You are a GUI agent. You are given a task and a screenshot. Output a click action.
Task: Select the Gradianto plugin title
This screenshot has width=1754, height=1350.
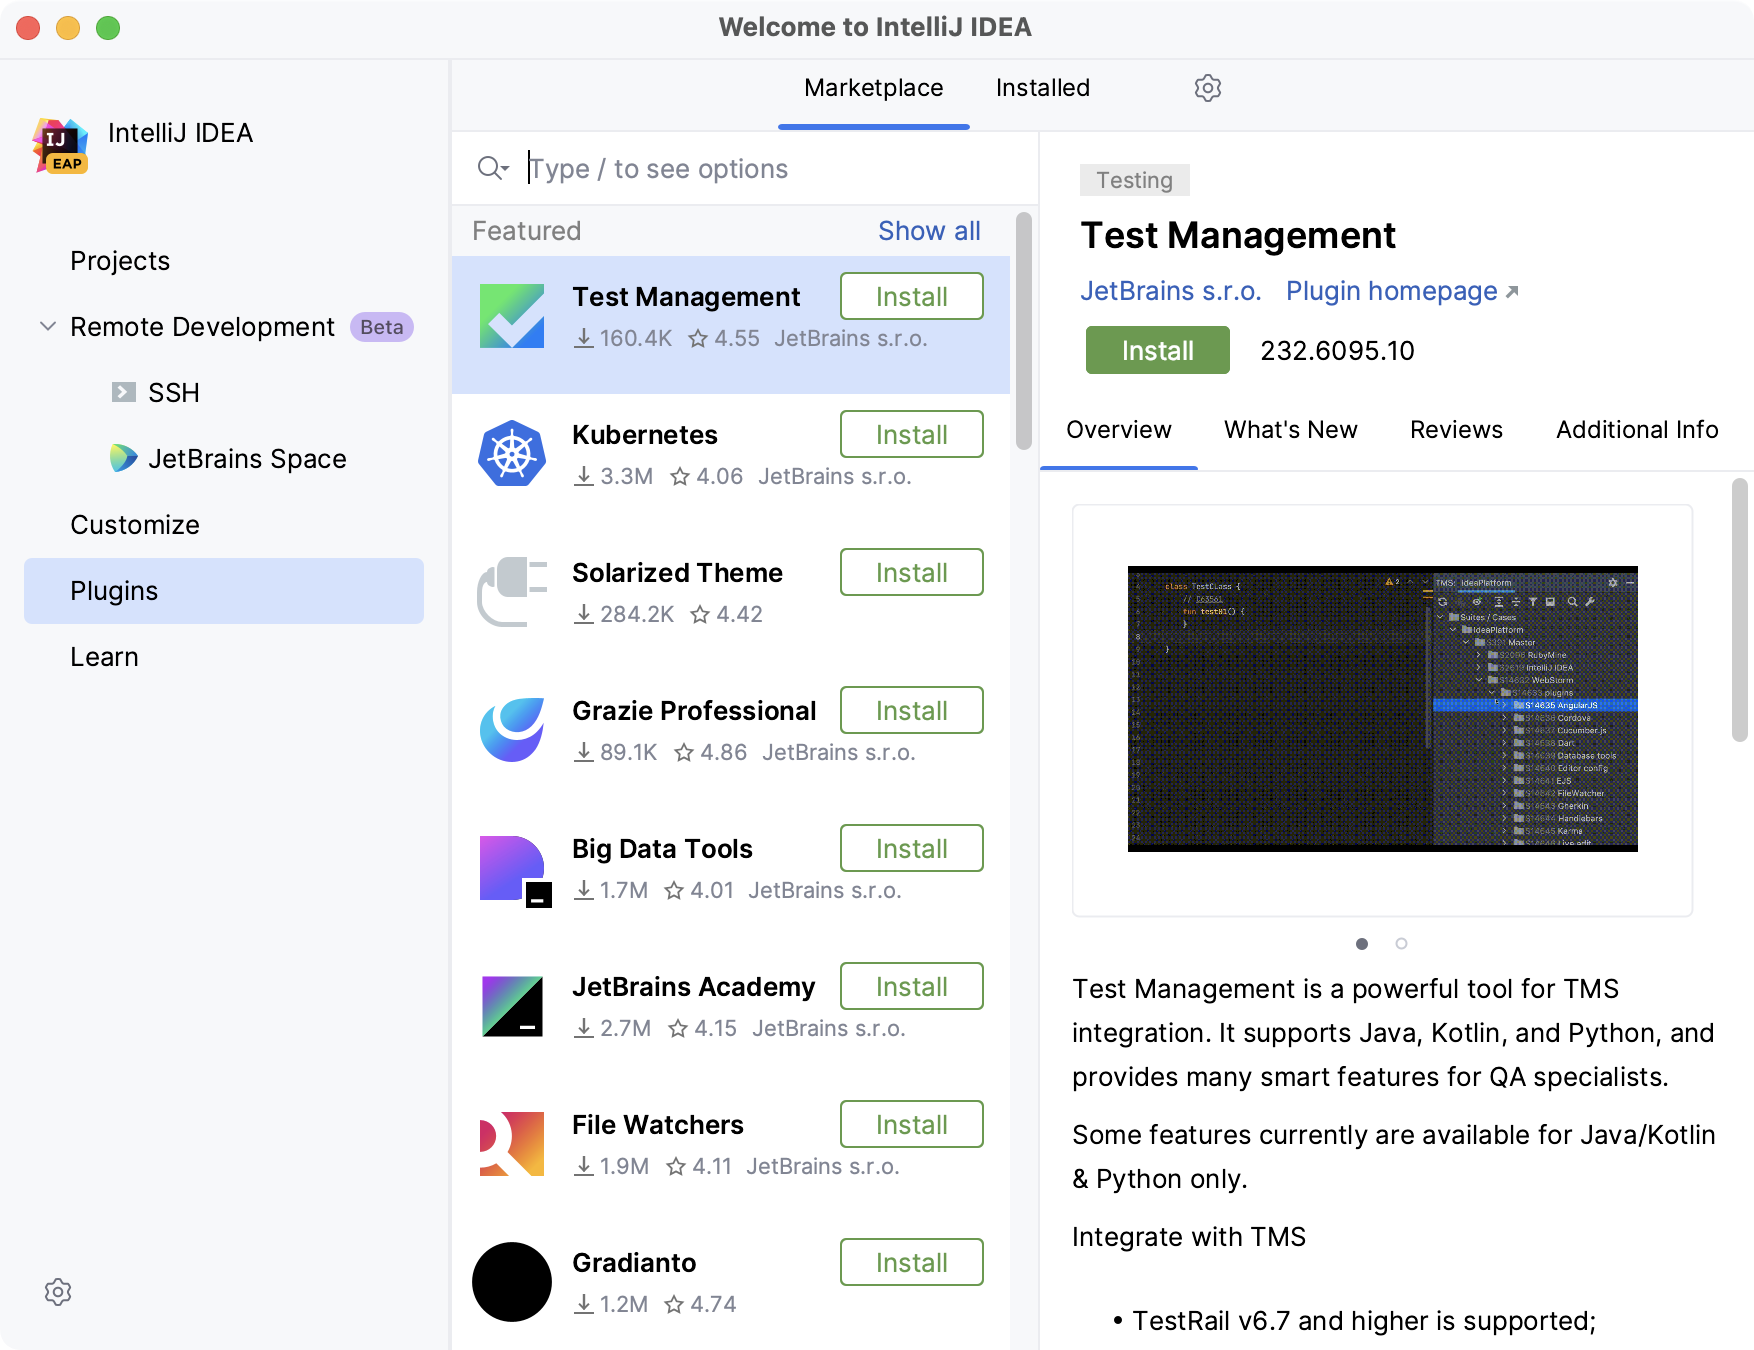[x=634, y=1263]
